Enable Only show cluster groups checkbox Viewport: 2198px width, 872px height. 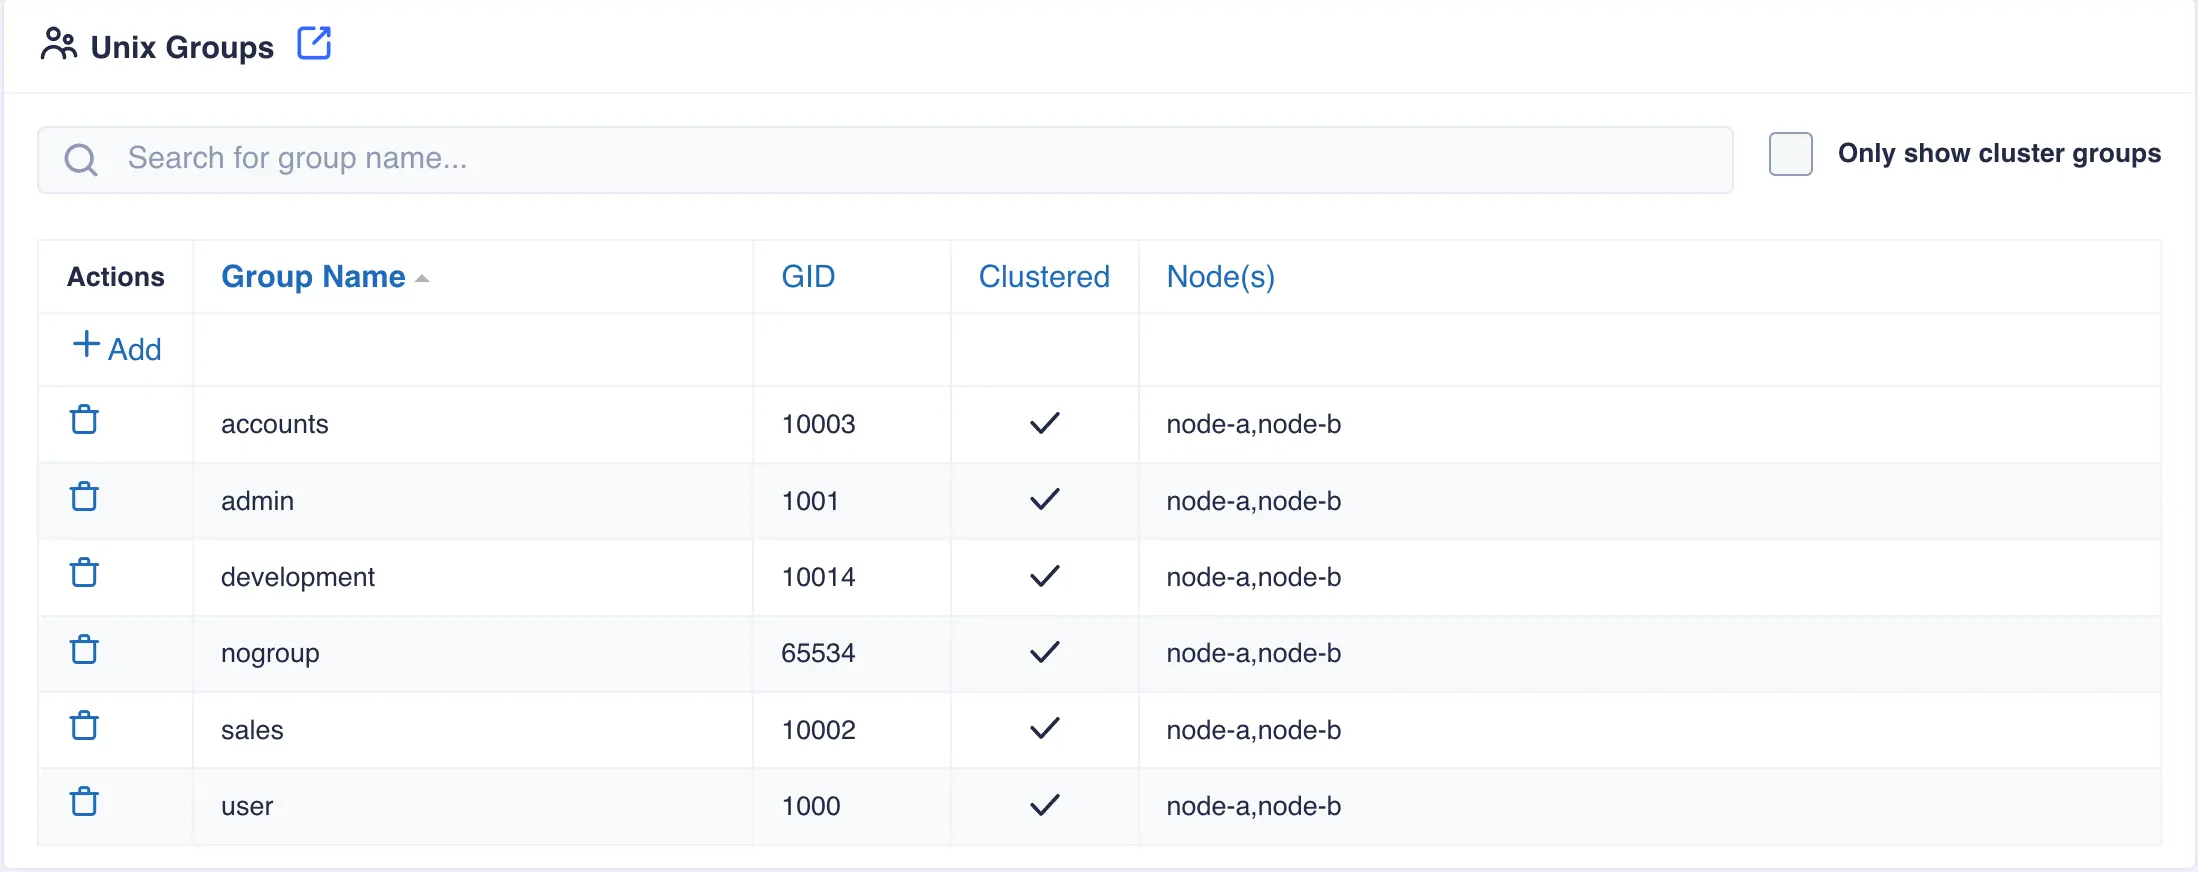point(1790,154)
